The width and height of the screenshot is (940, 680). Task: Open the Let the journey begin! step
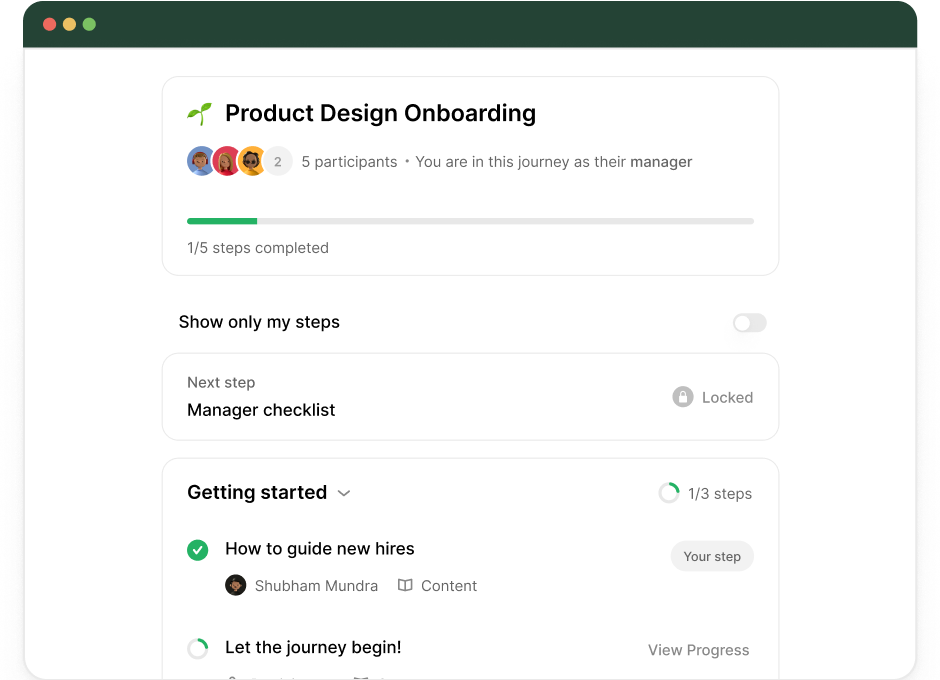(x=313, y=647)
